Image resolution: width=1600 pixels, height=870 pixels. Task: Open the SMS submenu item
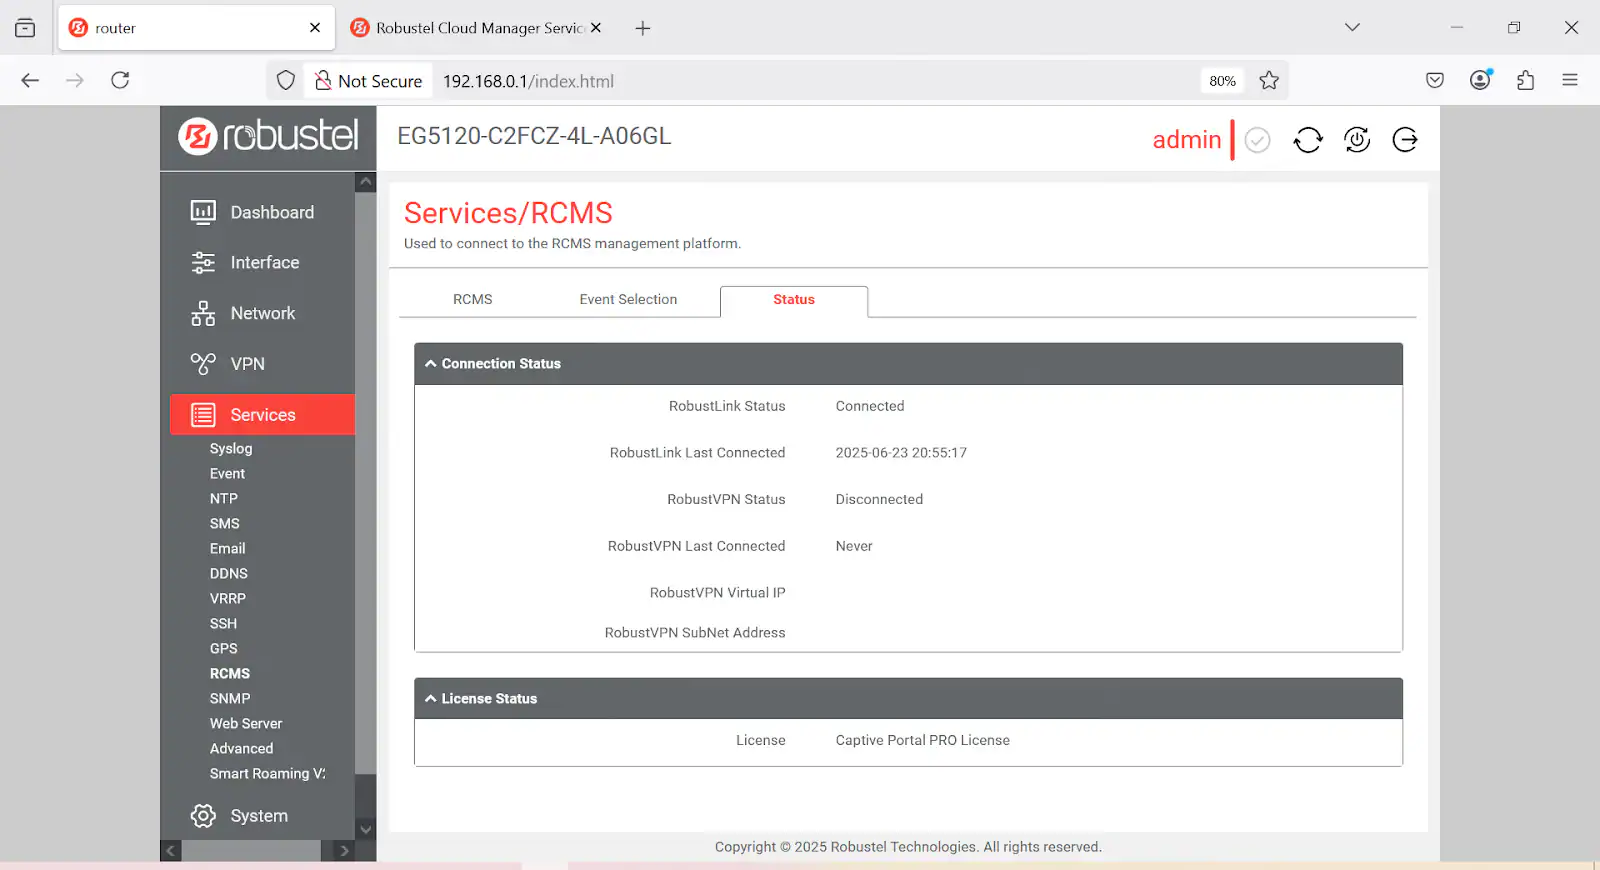click(x=225, y=524)
